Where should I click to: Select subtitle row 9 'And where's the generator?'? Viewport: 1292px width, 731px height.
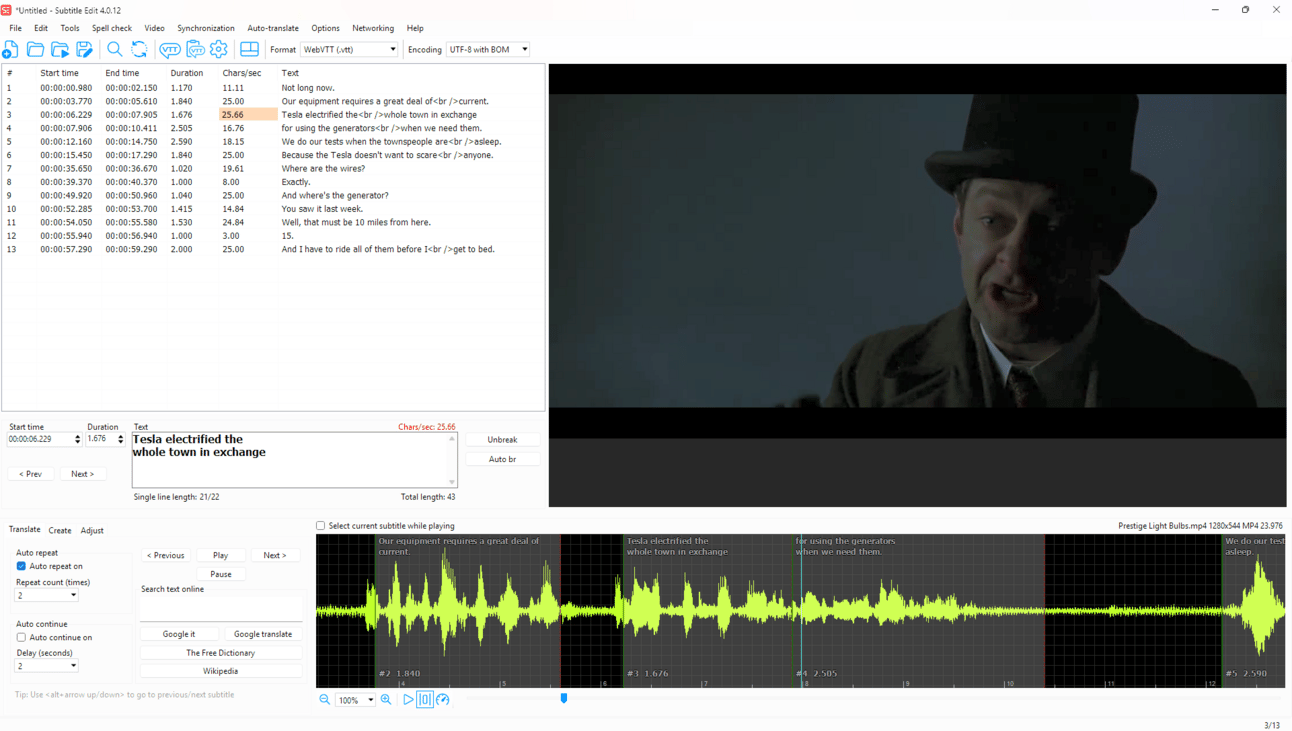(273, 196)
